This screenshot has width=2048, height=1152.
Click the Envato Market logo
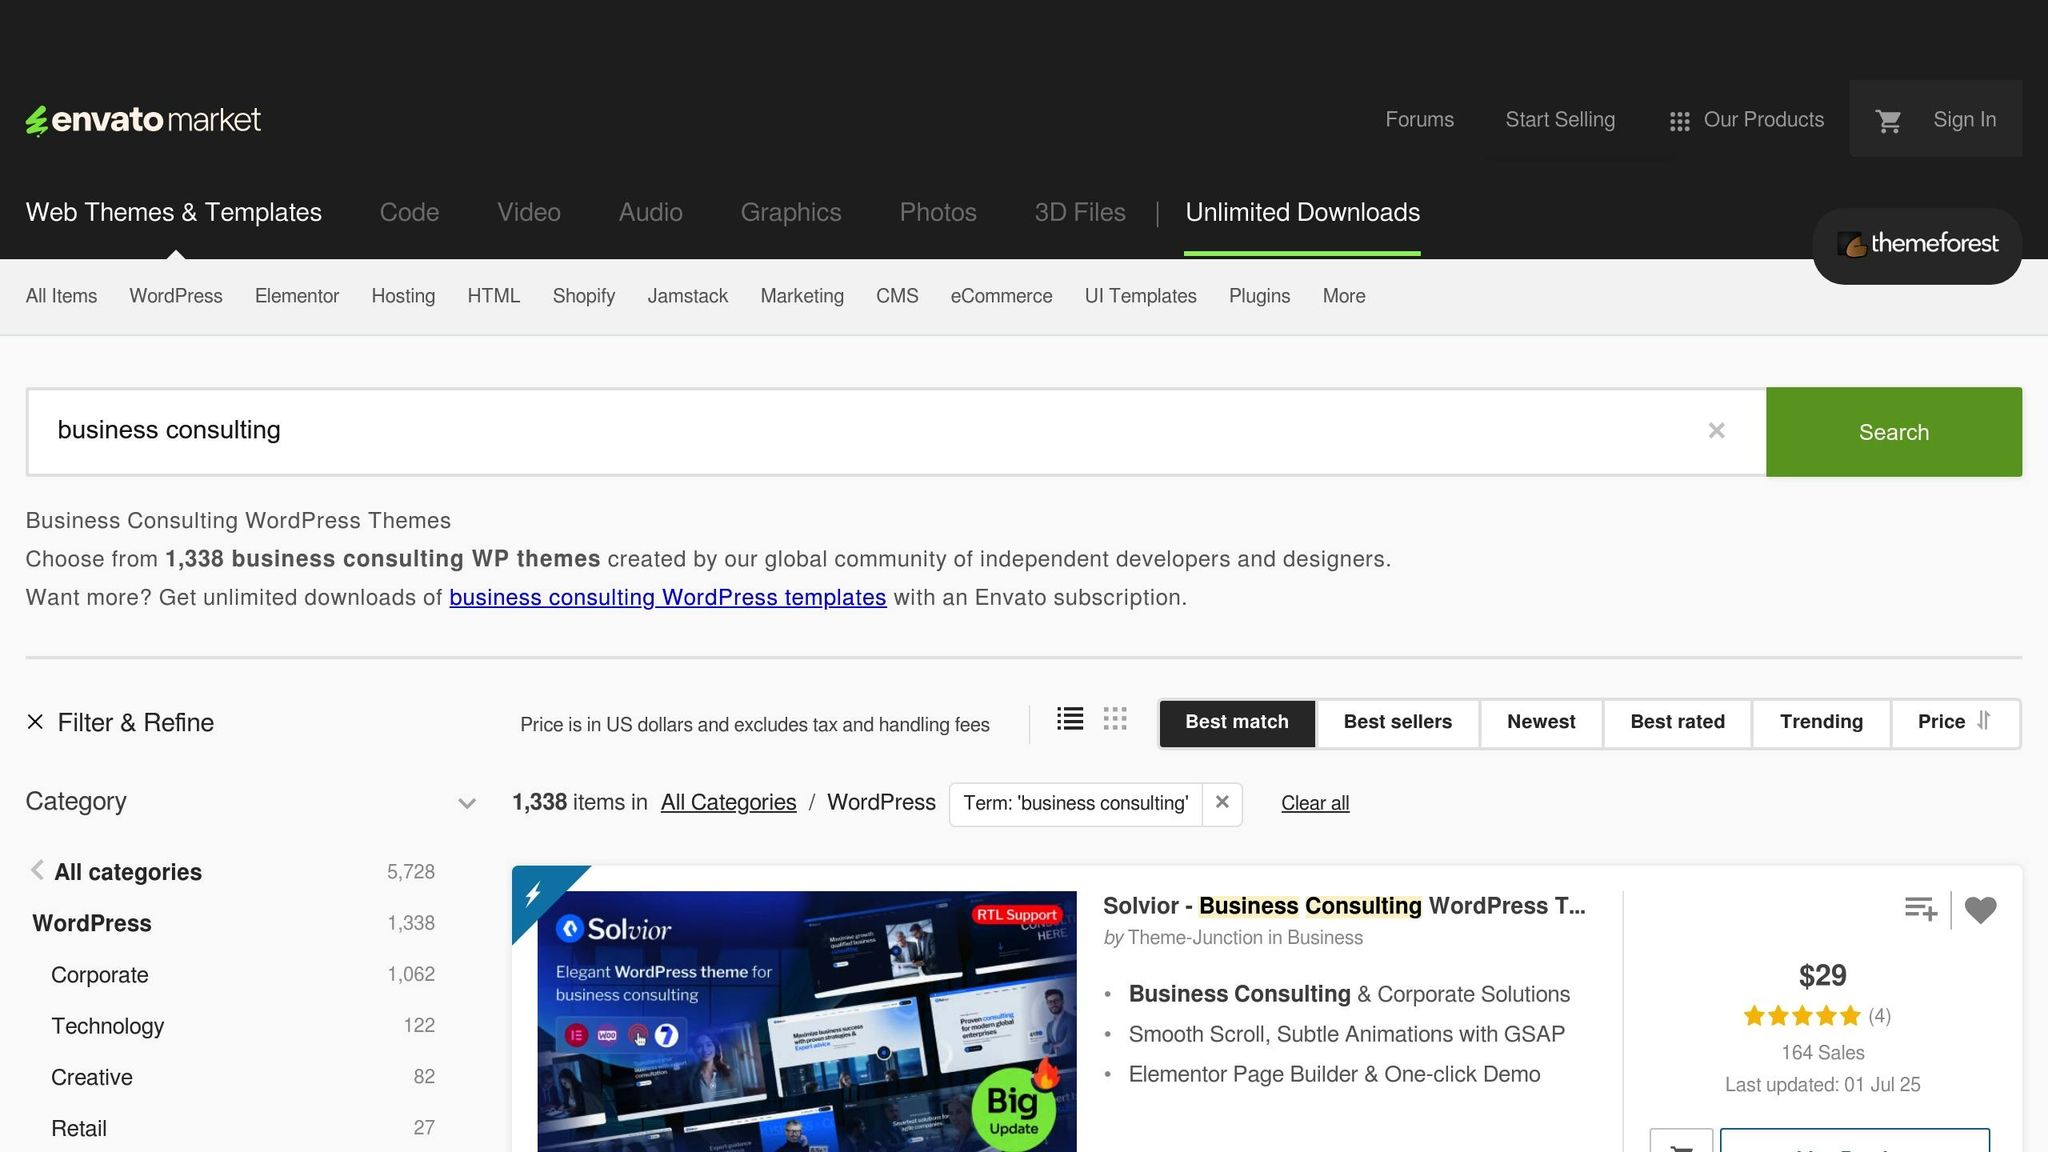coord(143,120)
